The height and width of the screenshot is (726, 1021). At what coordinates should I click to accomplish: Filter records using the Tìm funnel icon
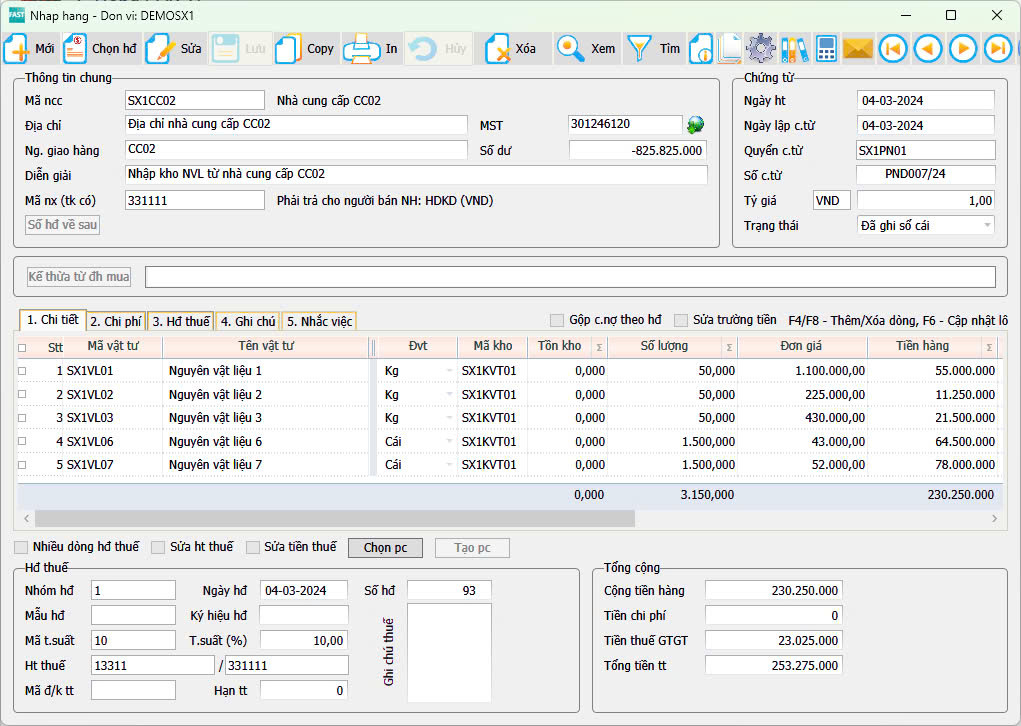point(639,48)
